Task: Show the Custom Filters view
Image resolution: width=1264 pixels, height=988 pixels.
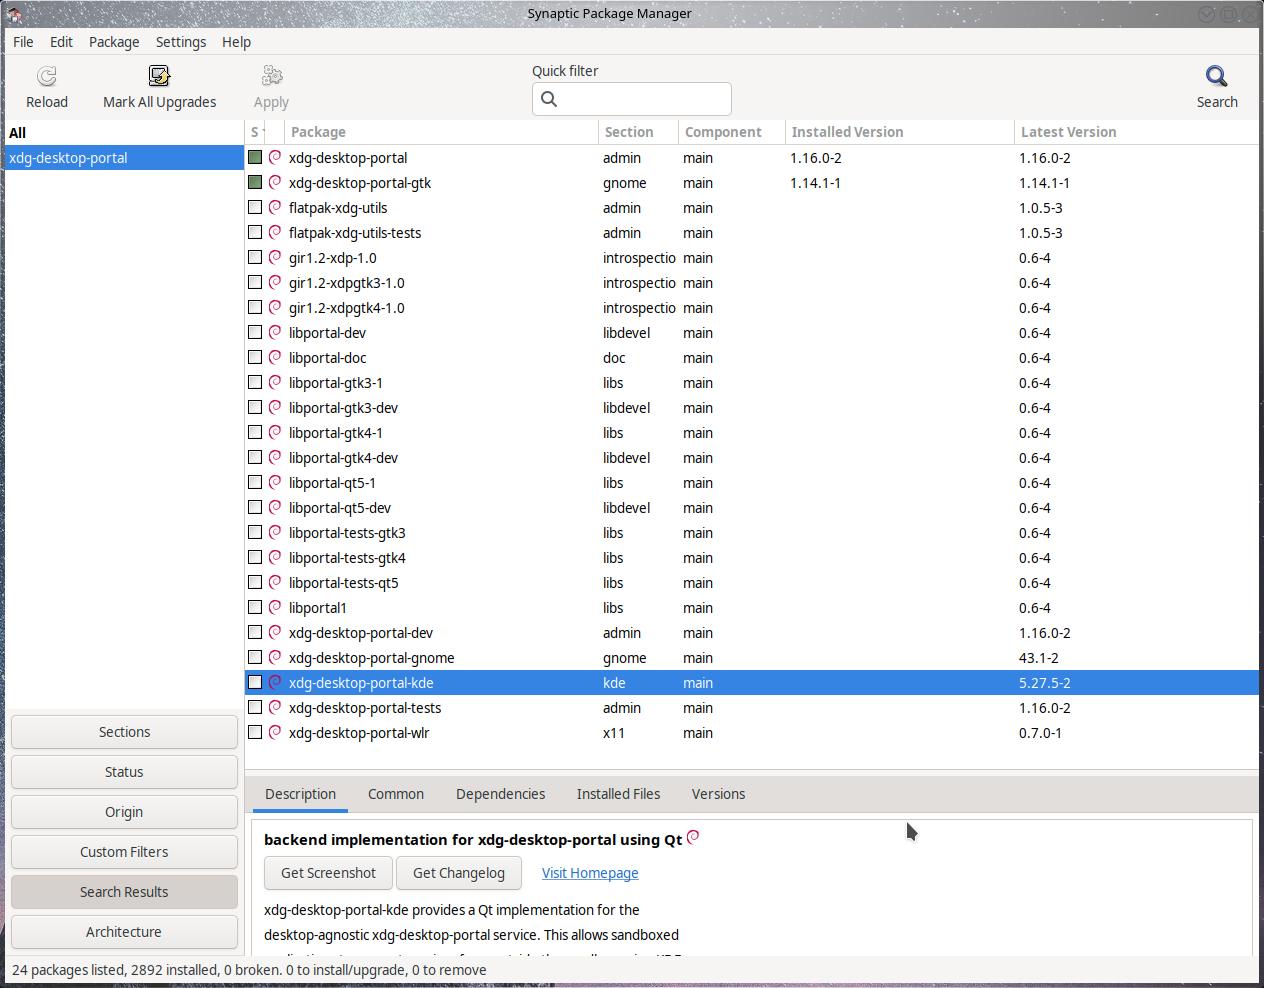Action: (124, 852)
